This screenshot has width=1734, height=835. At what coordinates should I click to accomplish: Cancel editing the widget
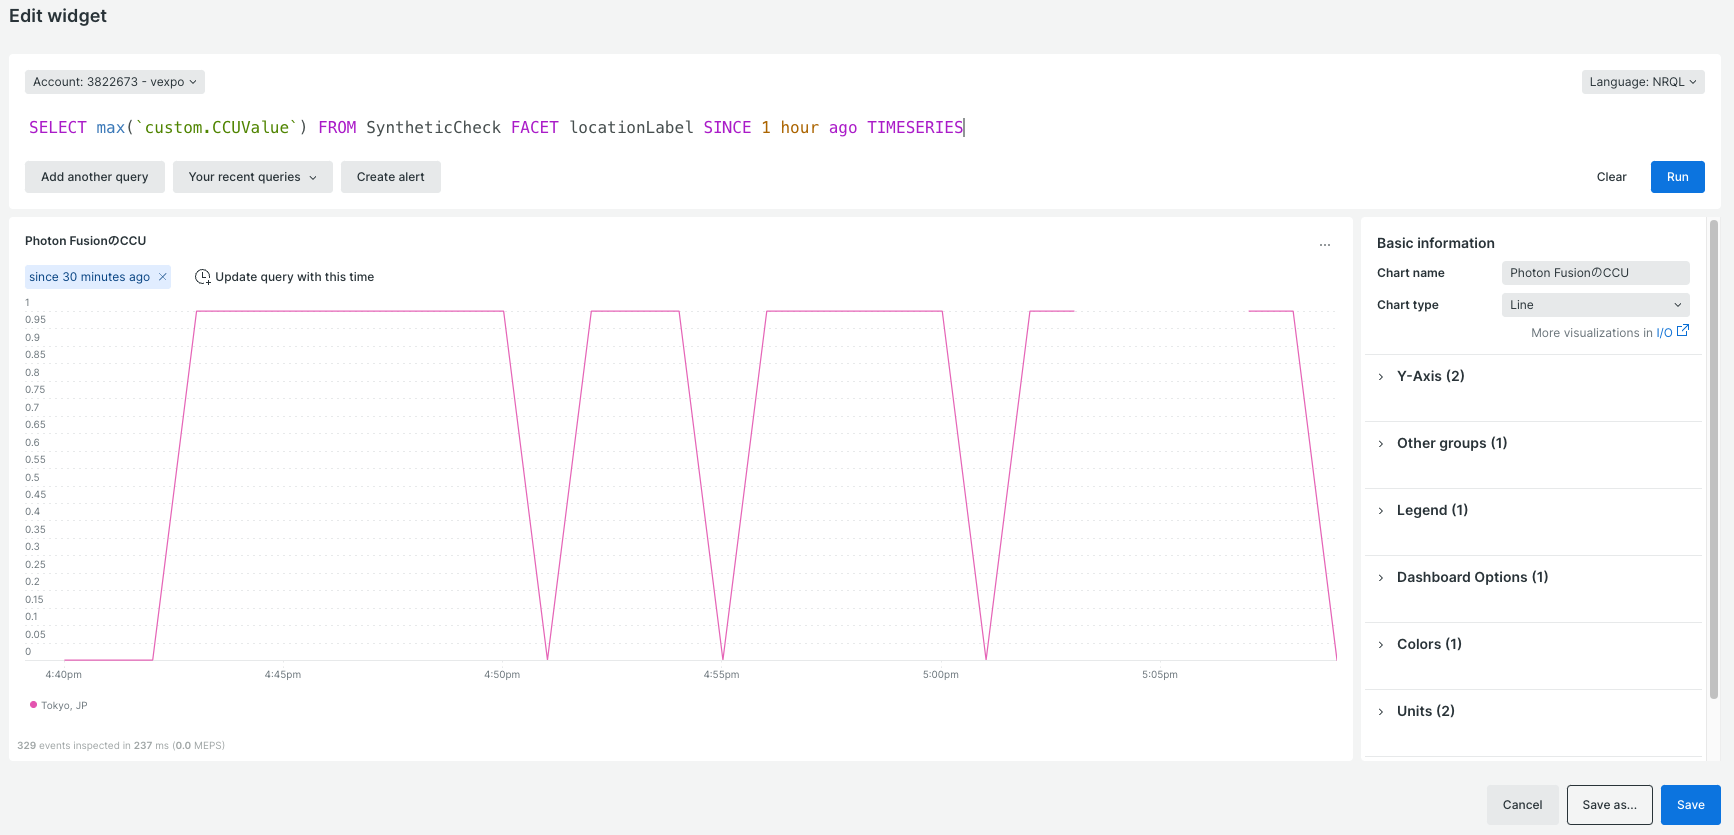pyautogui.click(x=1522, y=805)
